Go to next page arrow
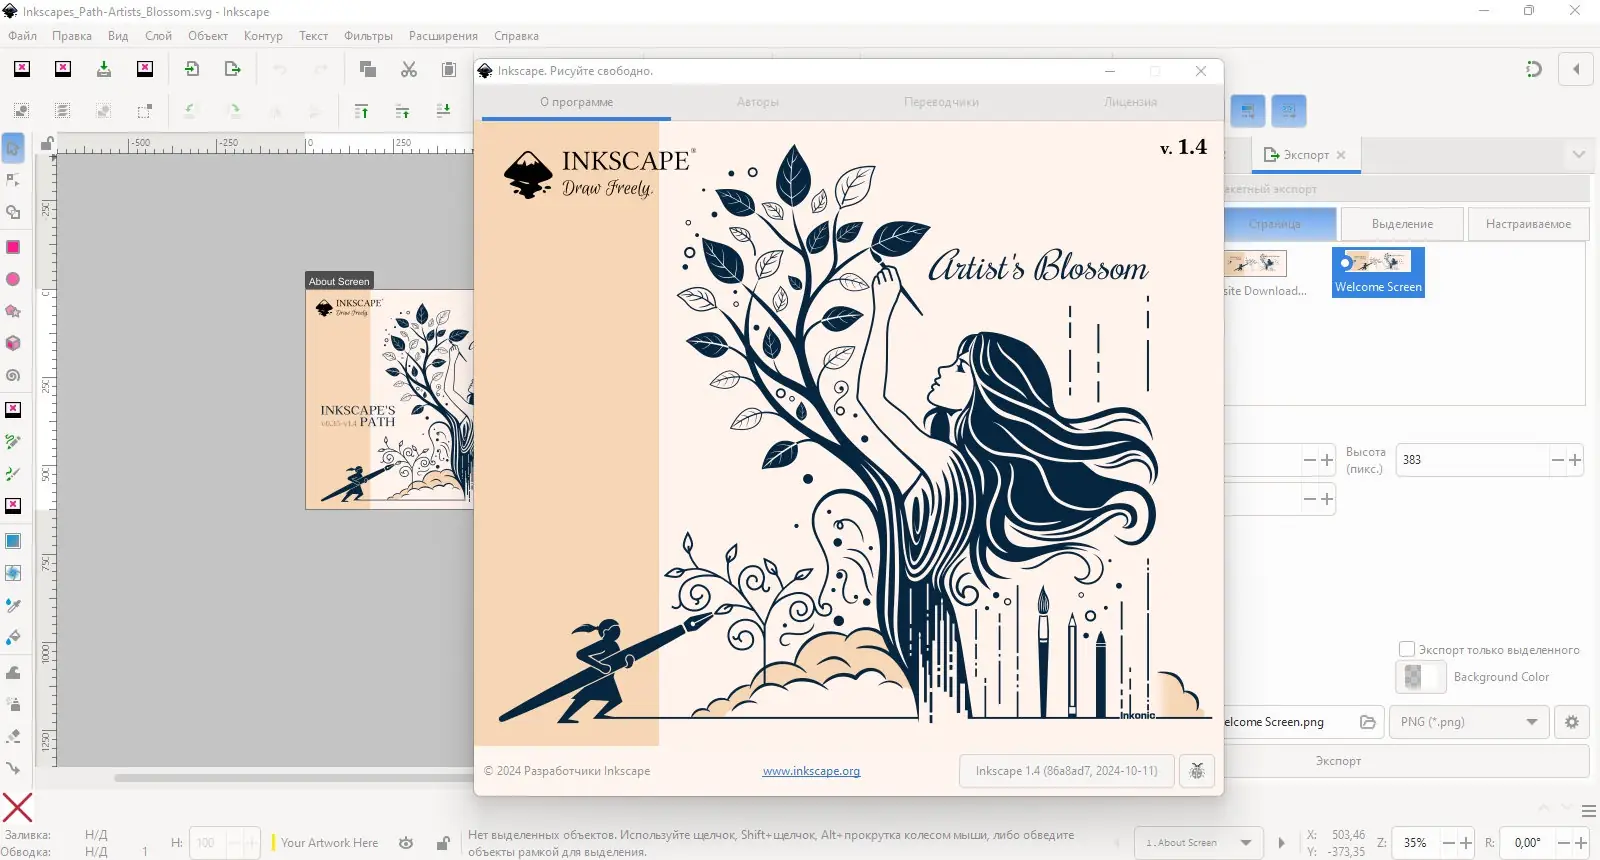Viewport: 1600px width, 860px height. point(1281,843)
